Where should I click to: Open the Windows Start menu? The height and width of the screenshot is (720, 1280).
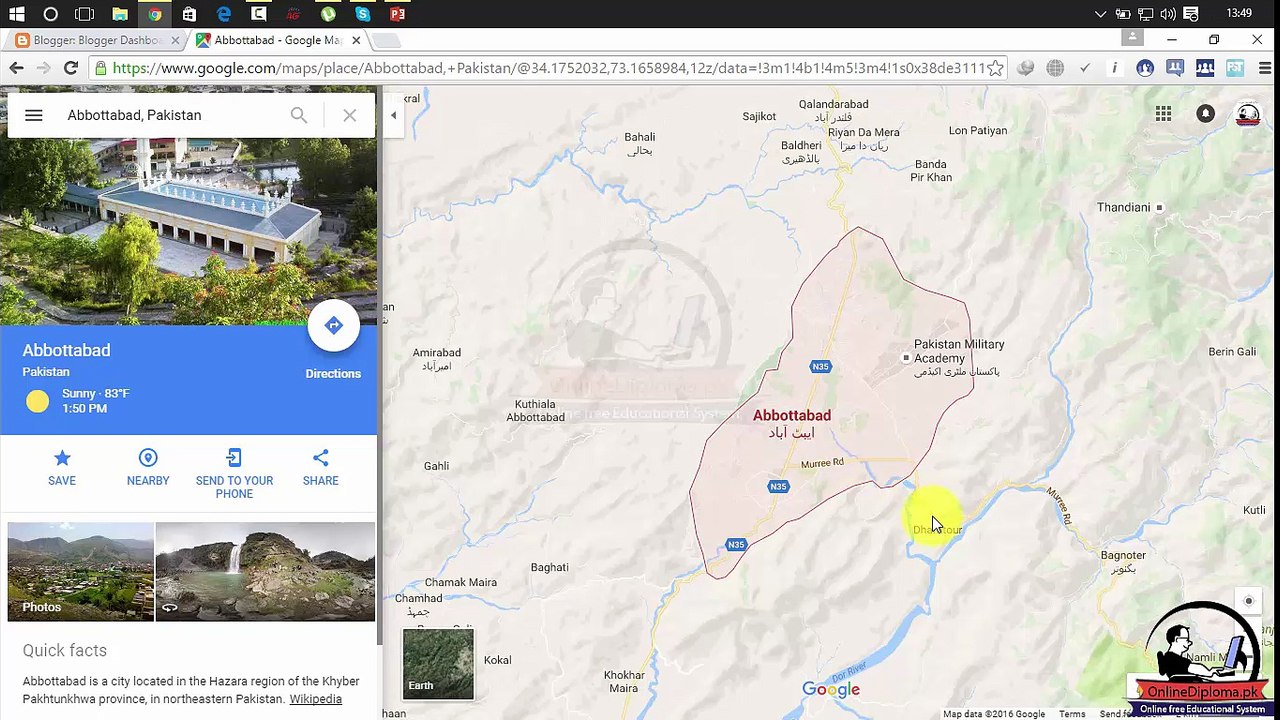[17, 14]
